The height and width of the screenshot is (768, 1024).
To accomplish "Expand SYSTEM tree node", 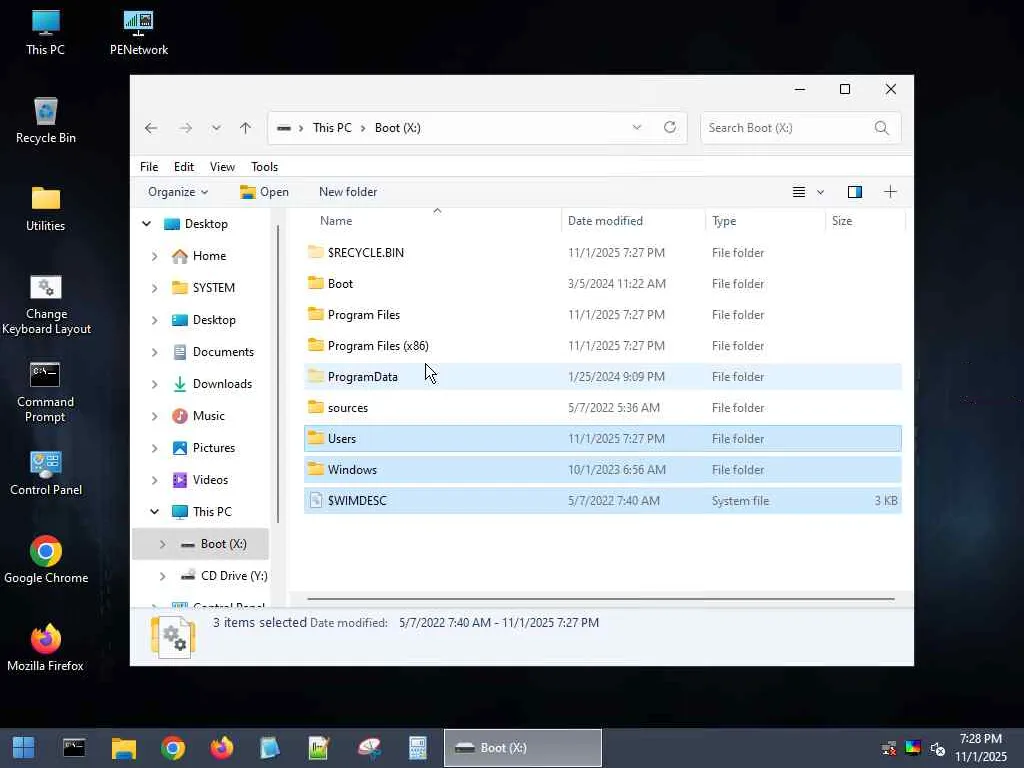I will (155, 288).
